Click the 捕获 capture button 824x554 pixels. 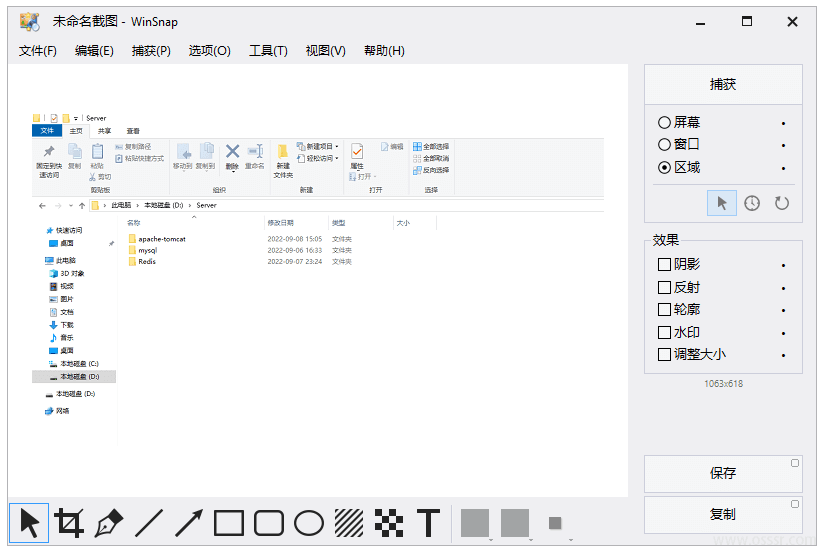723,85
